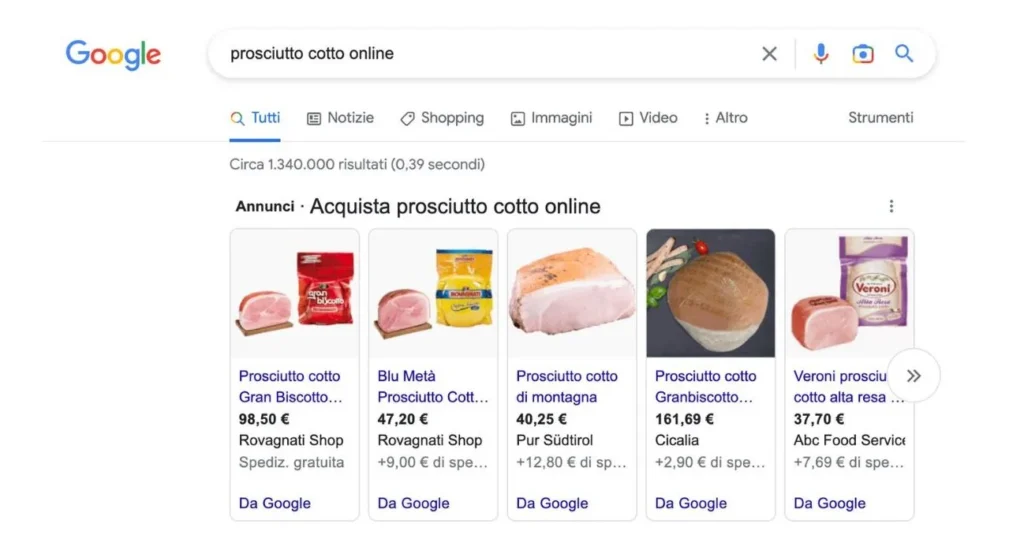Switch to the Shopping tab

pos(442,118)
